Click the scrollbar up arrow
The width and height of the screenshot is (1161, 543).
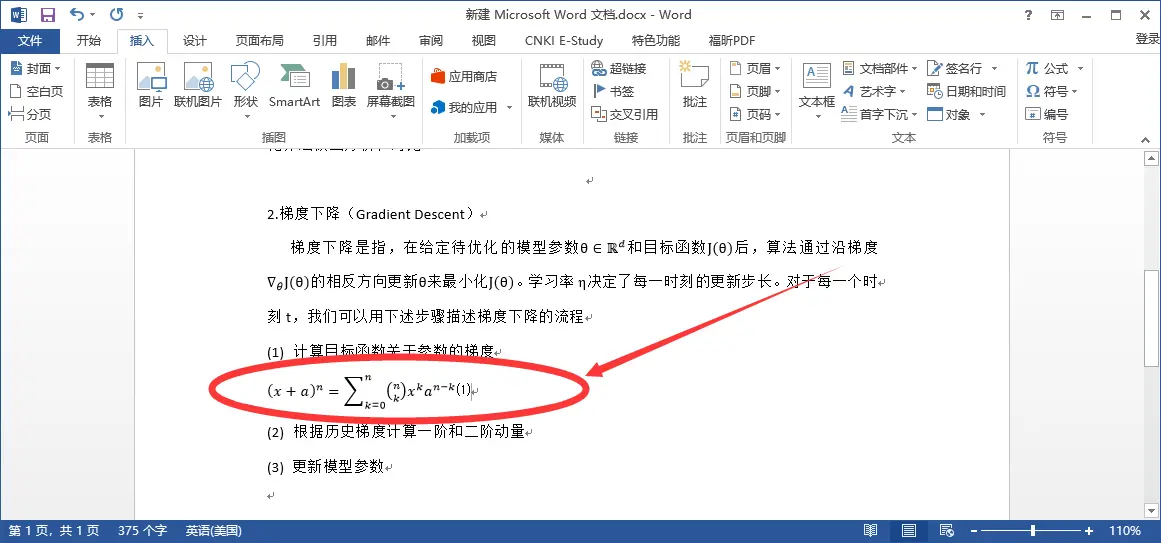[1151, 159]
